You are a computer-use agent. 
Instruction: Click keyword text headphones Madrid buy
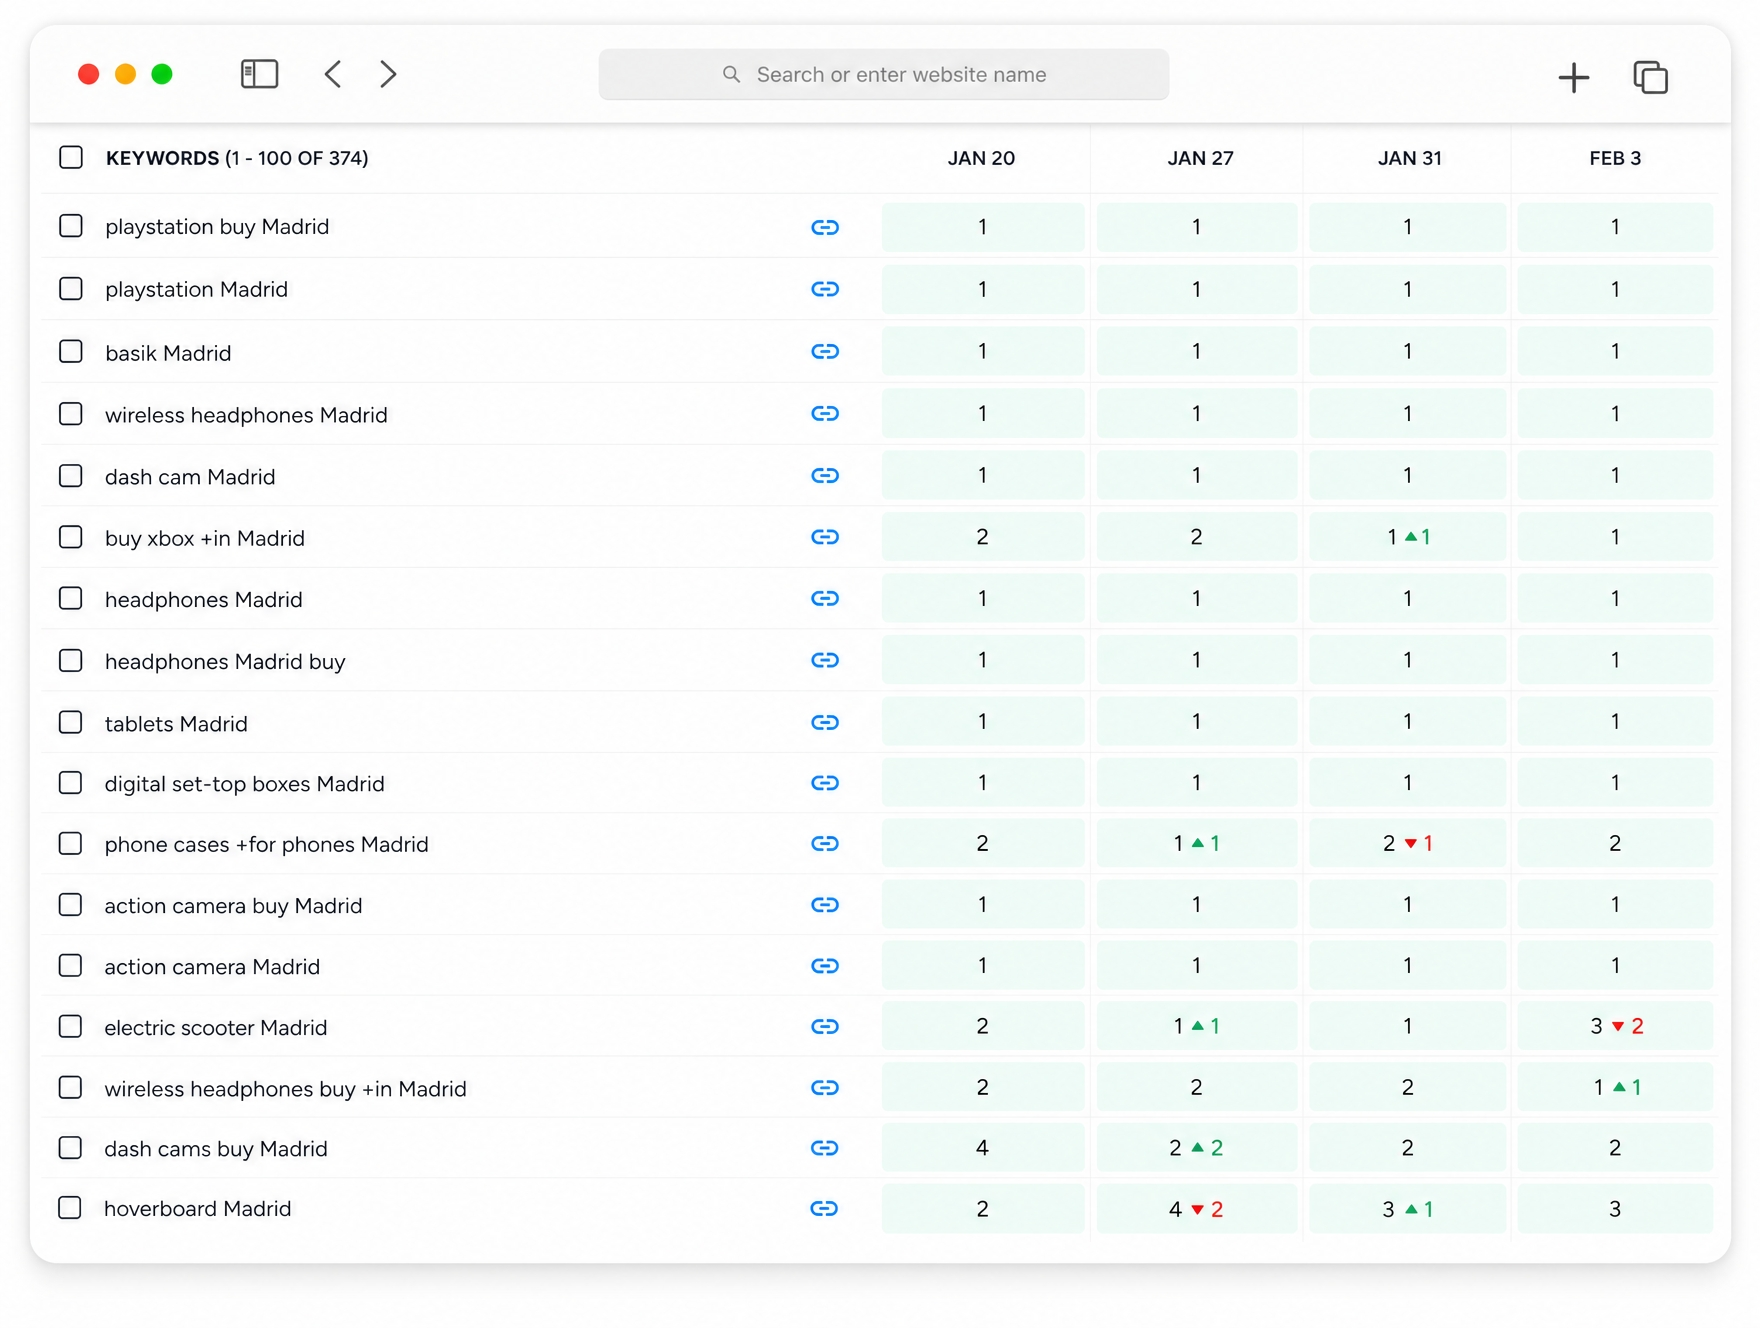pyautogui.click(x=225, y=662)
